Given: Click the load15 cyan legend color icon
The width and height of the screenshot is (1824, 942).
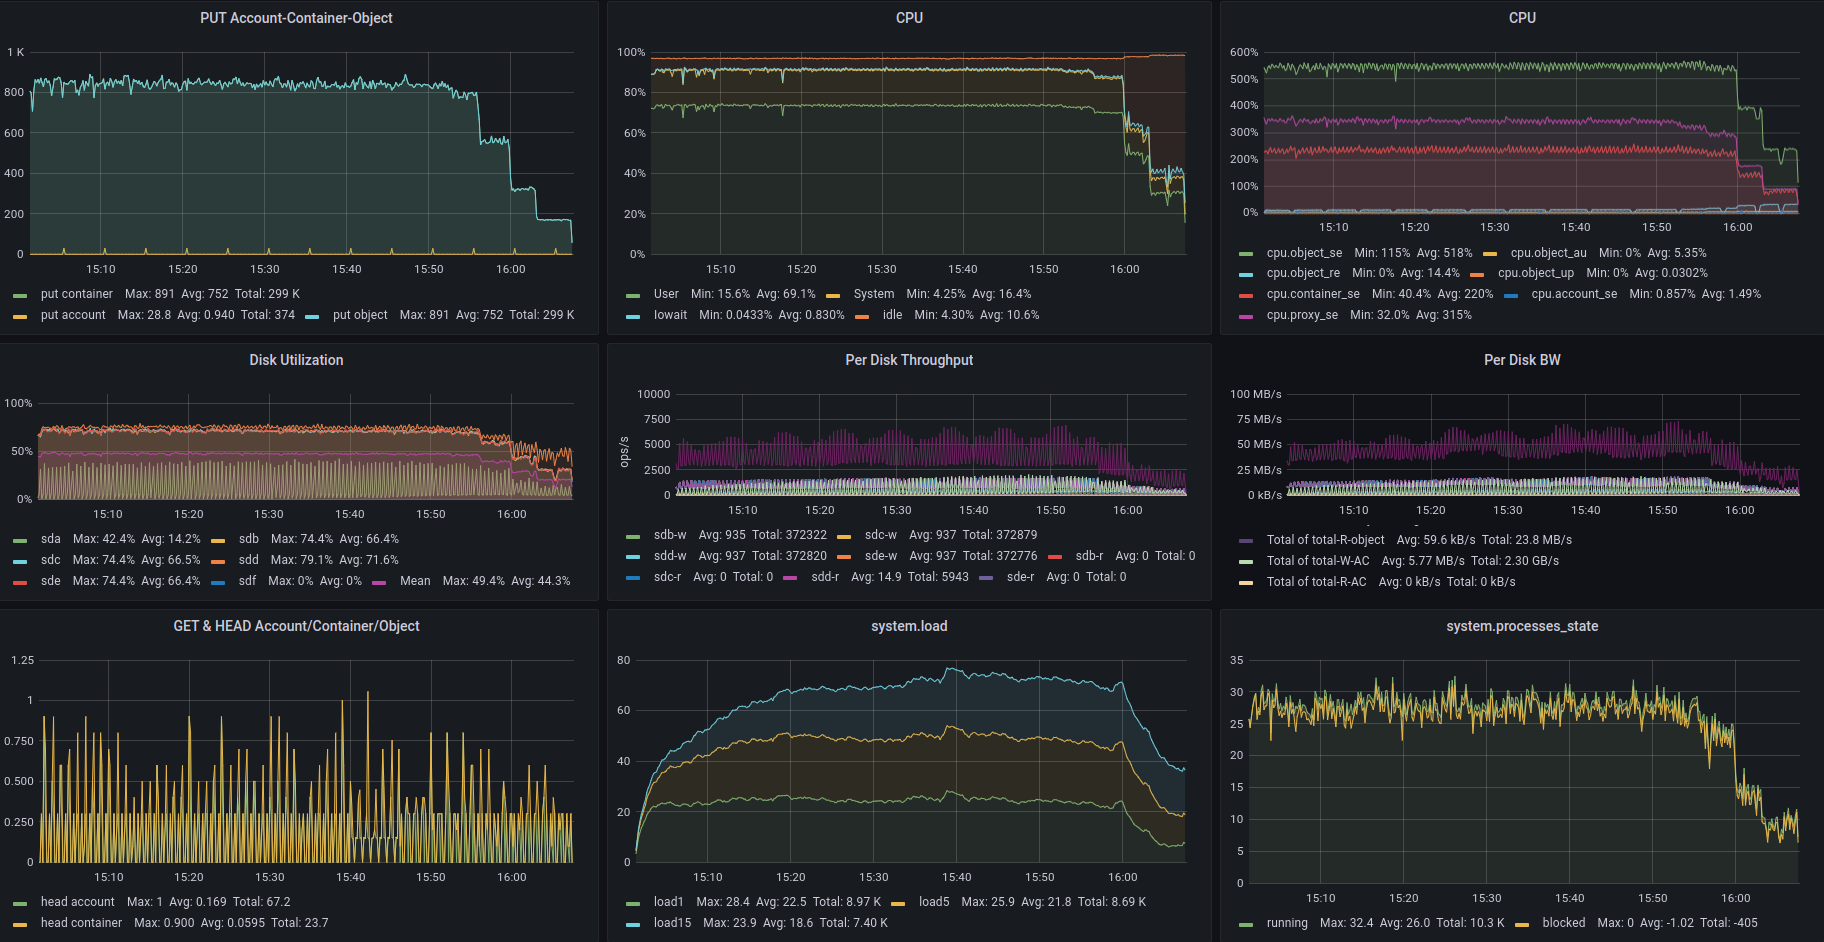Looking at the screenshot, I should tap(633, 924).
